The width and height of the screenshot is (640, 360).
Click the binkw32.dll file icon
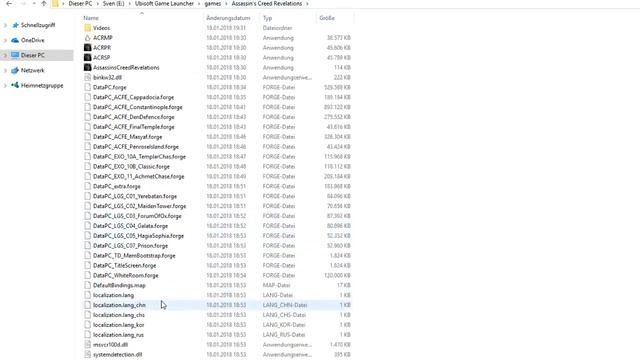pos(87,77)
